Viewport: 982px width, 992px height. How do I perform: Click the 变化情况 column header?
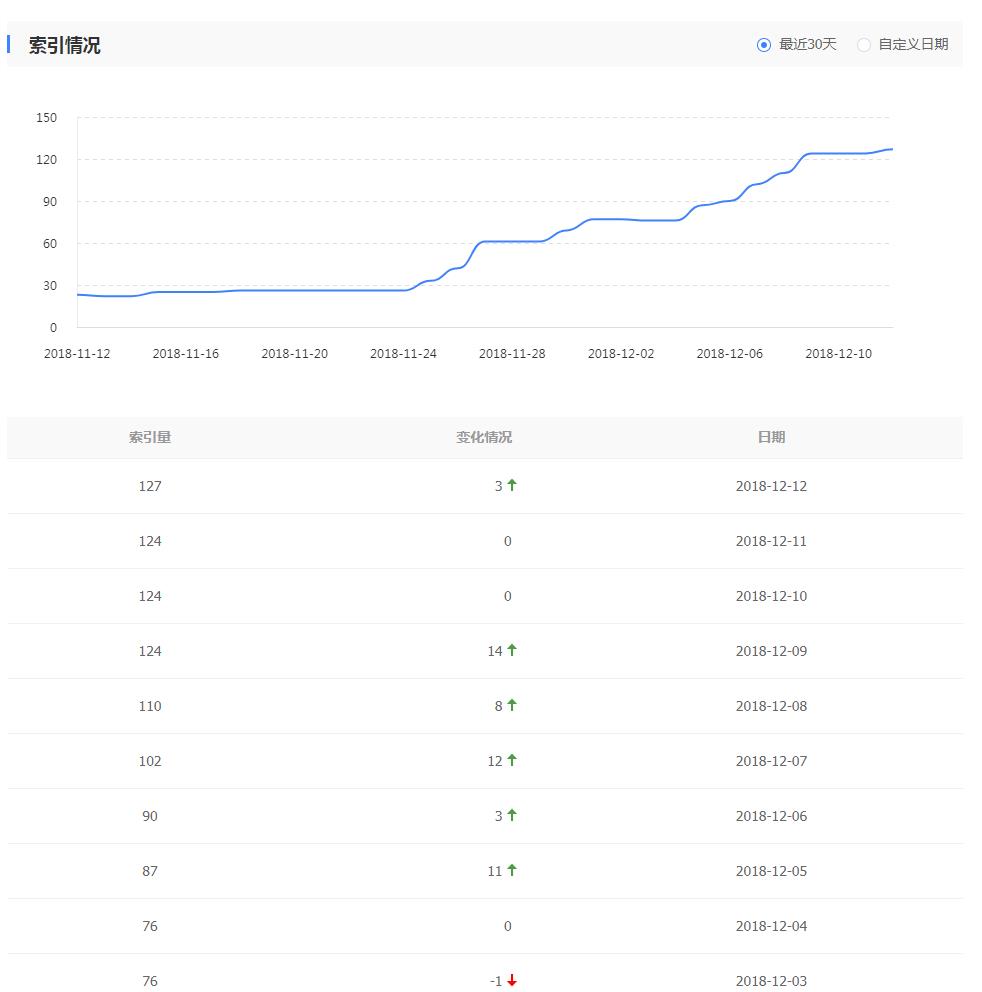[484, 437]
